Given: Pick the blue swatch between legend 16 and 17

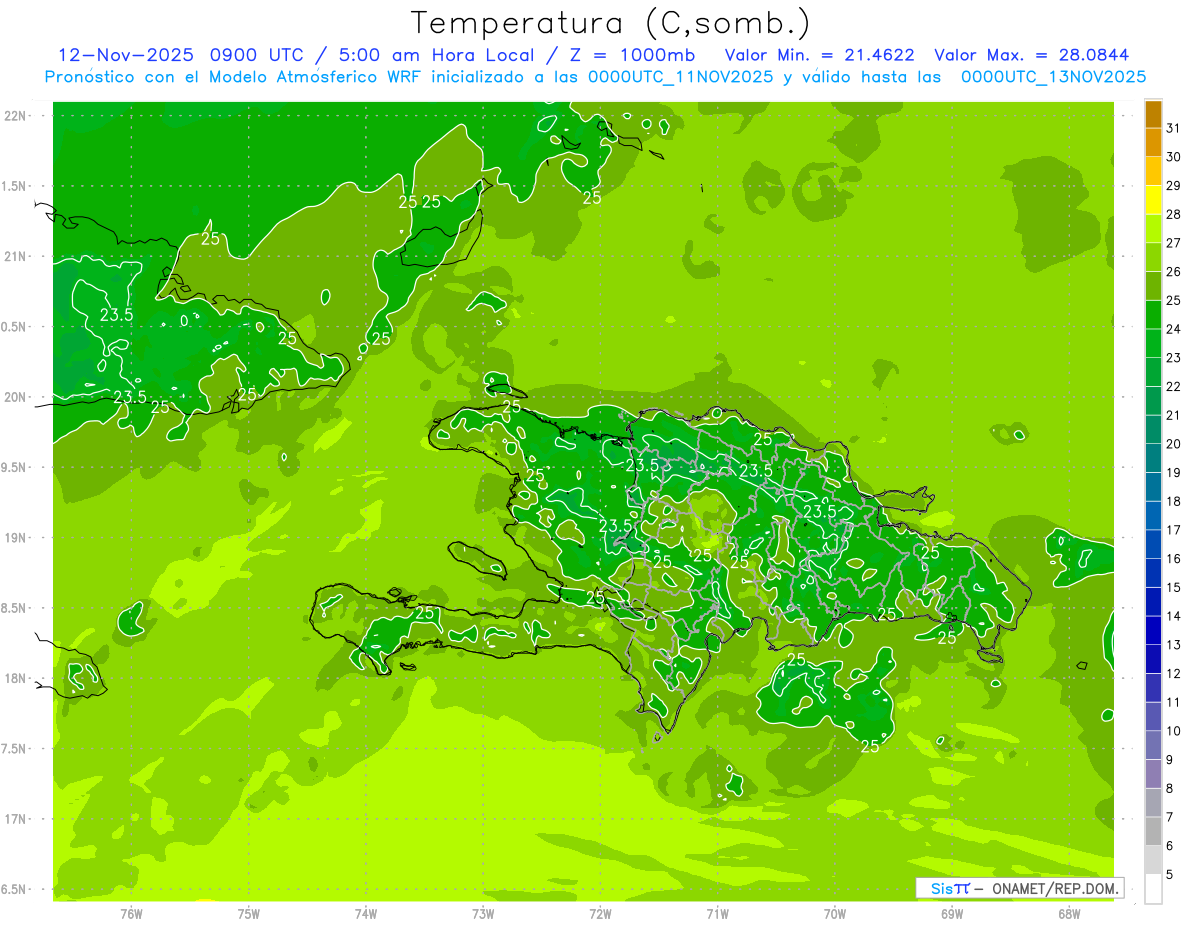Looking at the screenshot, I should tap(1153, 545).
